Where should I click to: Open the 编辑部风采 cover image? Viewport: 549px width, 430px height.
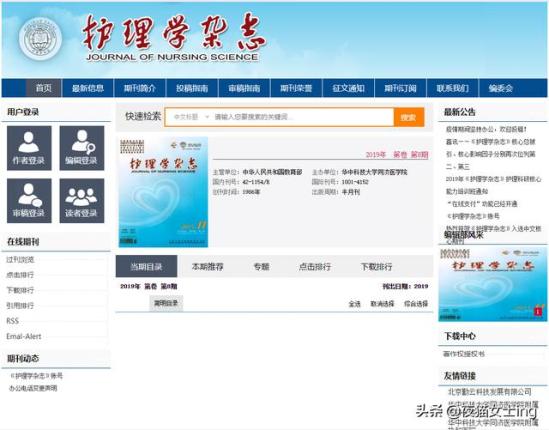pyautogui.click(x=492, y=284)
